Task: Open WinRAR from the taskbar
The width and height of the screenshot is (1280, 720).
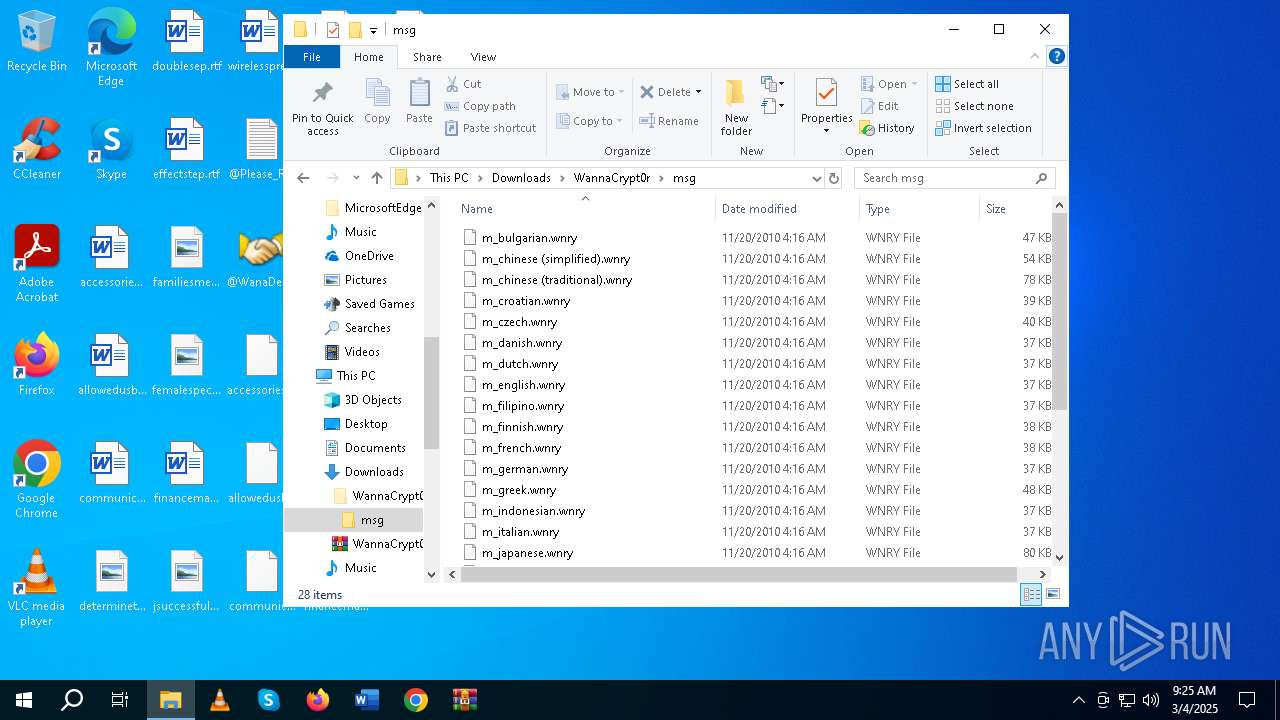Action: pos(464,700)
